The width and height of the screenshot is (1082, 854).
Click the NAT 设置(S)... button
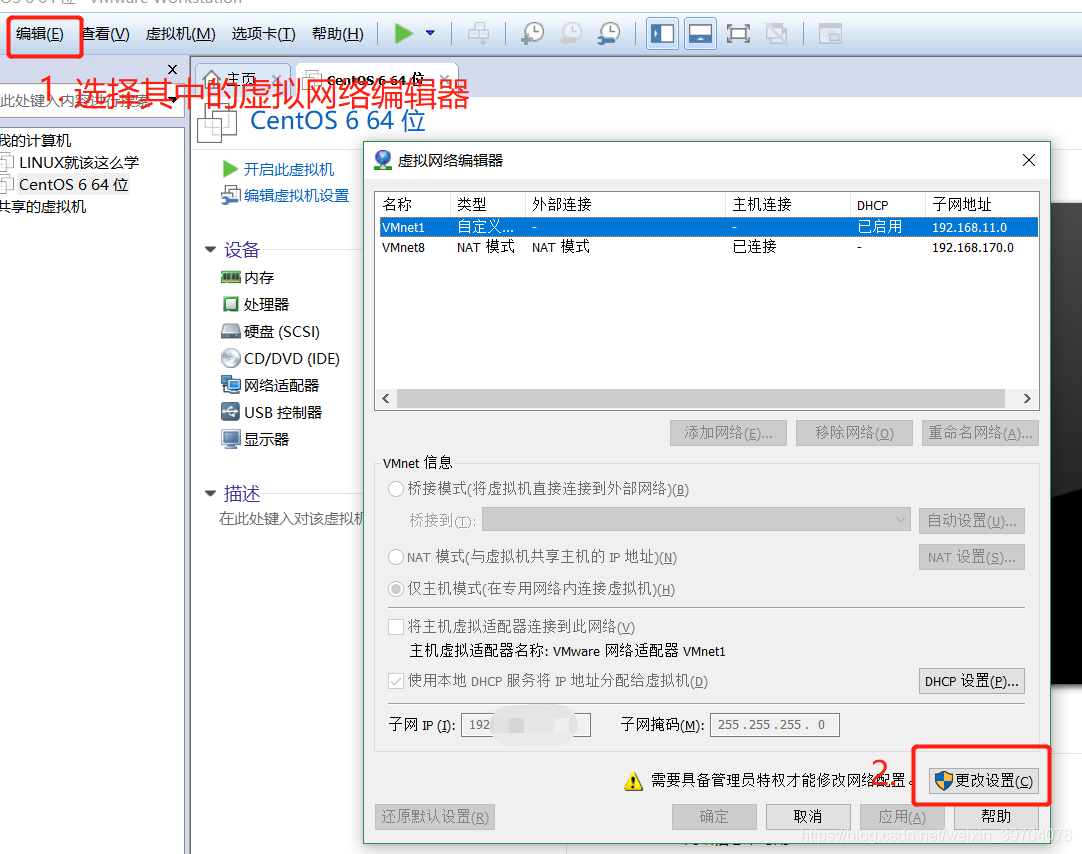tap(972, 557)
